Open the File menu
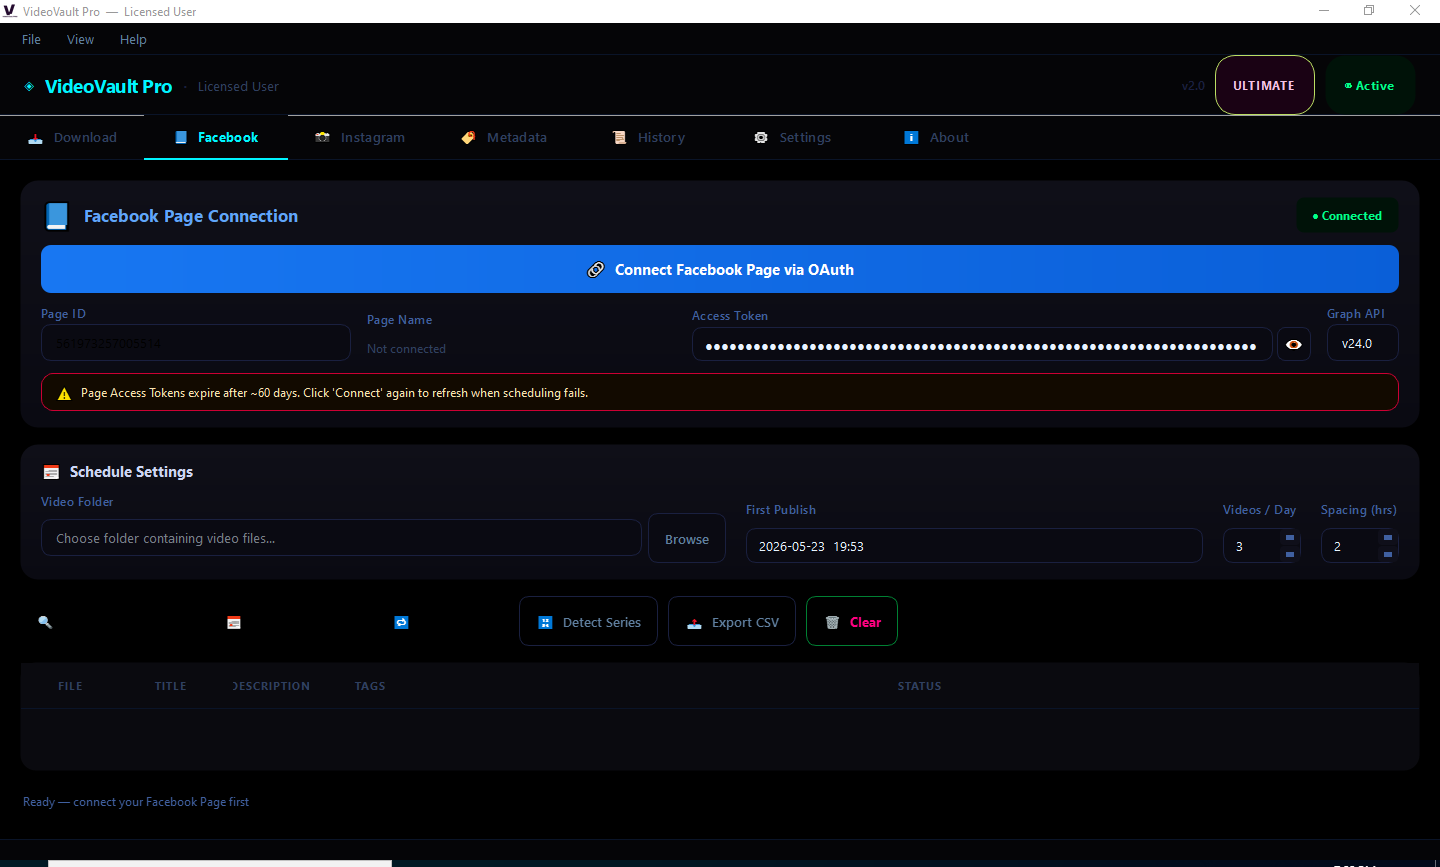 pos(31,40)
